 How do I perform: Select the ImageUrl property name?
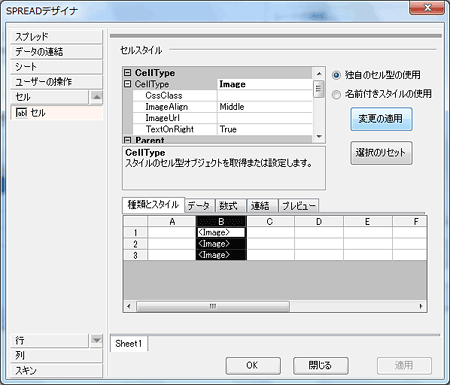point(162,118)
